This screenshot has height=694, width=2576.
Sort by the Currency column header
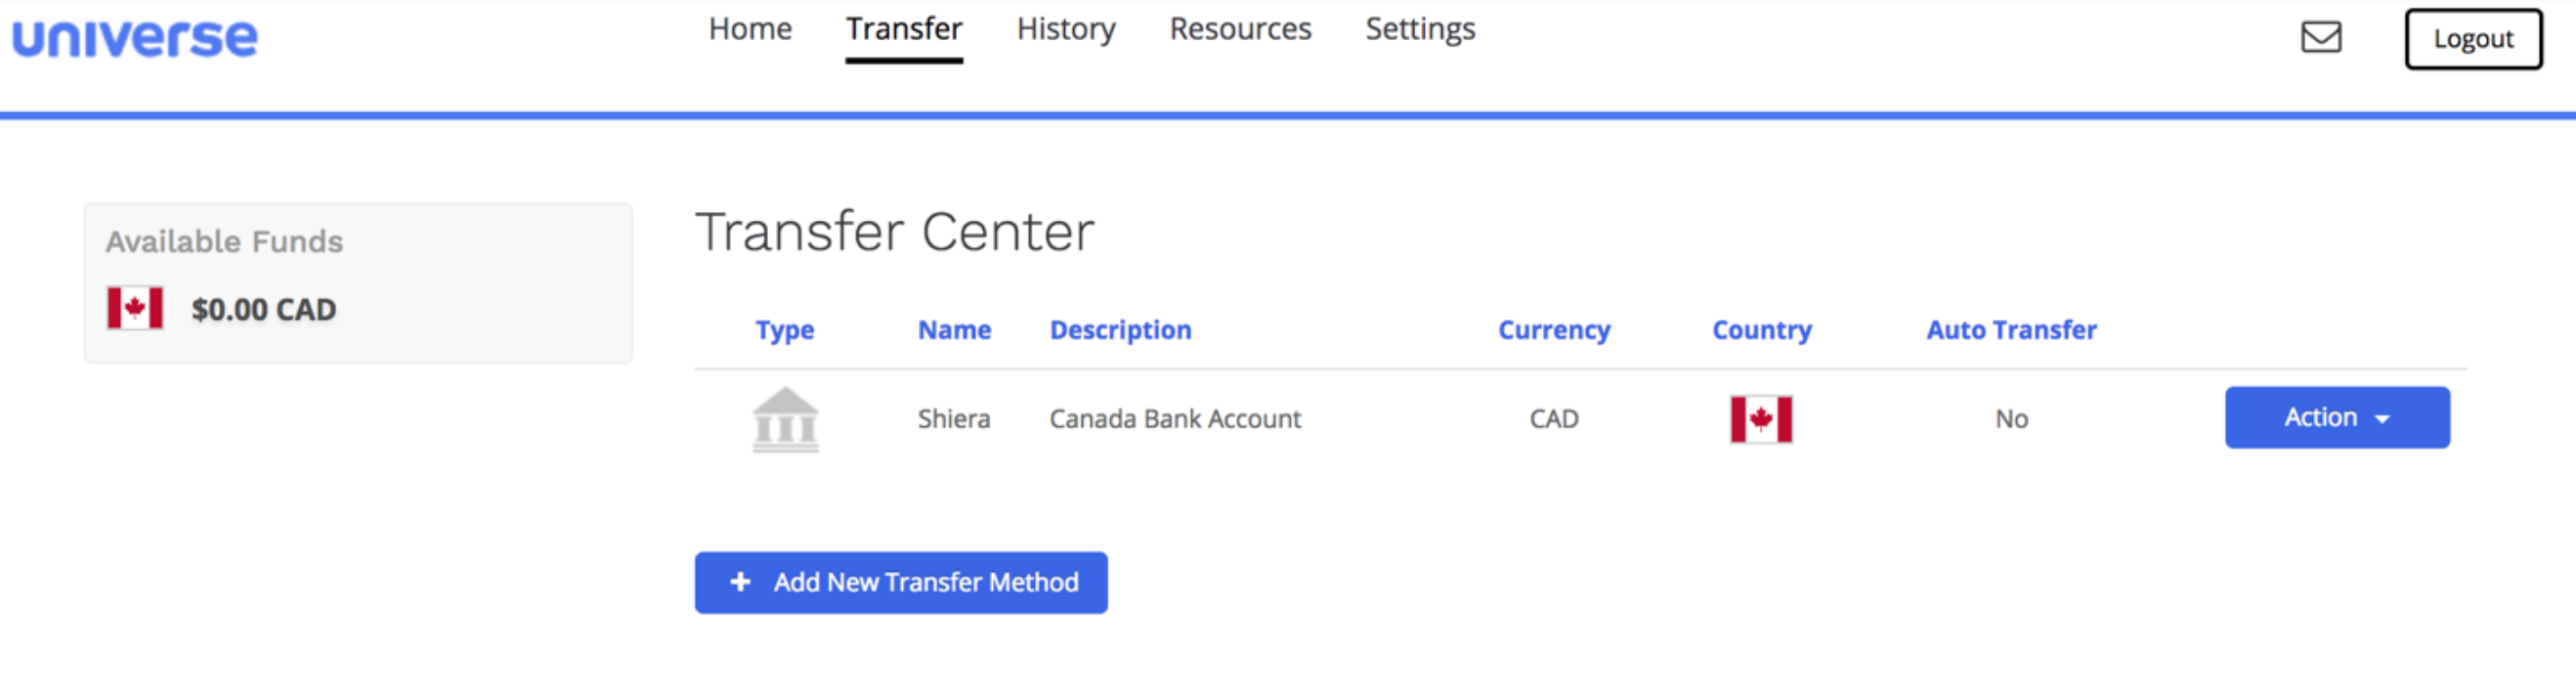[x=1554, y=330]
